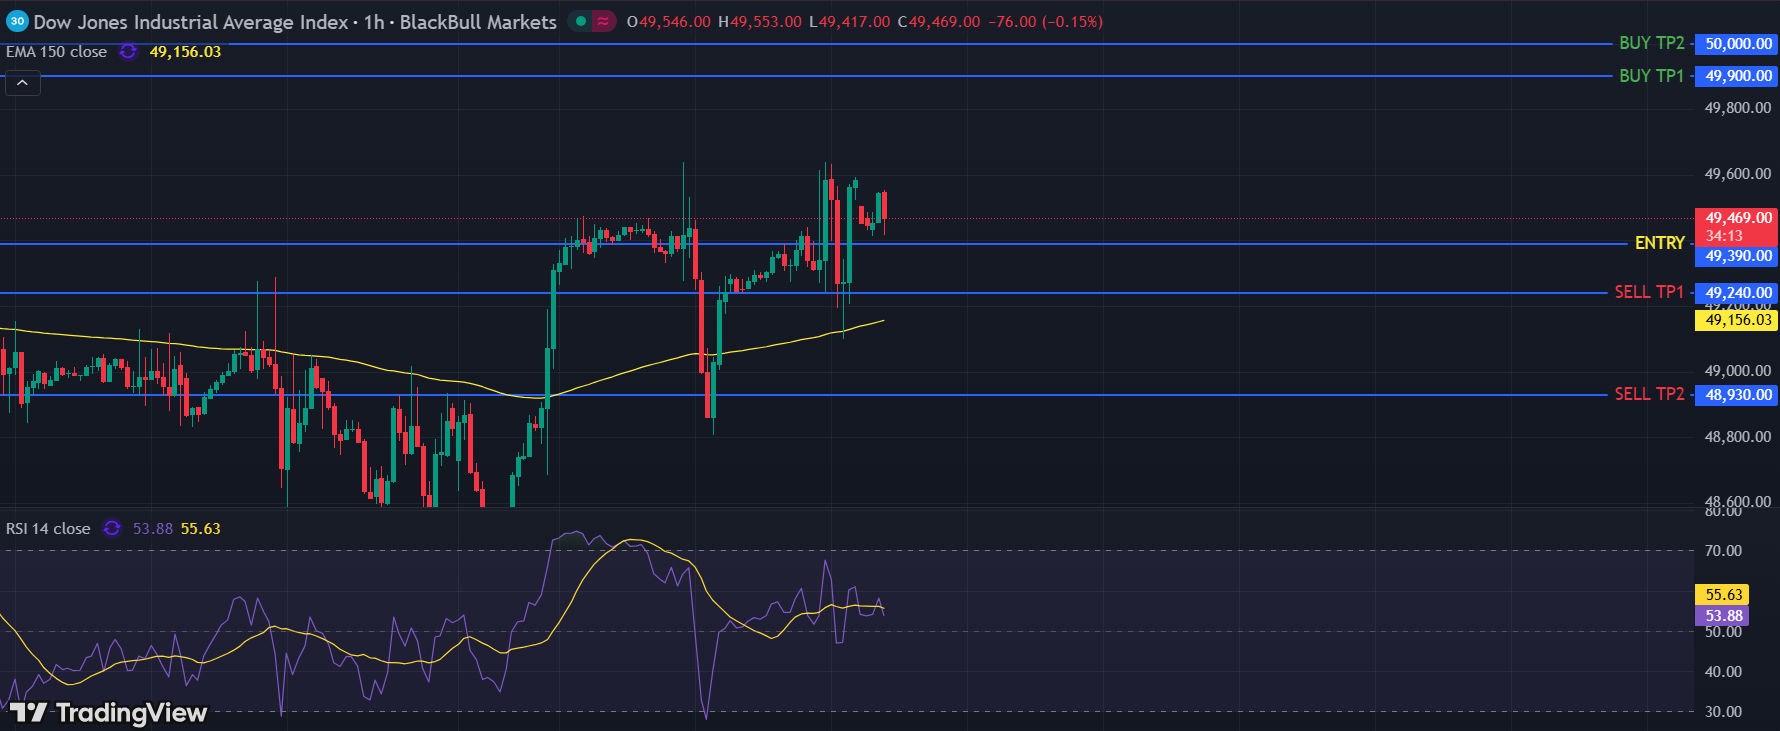Select the SELL TP1 line label
This screenshot has width=1780, height=731.
point(1649,292)
